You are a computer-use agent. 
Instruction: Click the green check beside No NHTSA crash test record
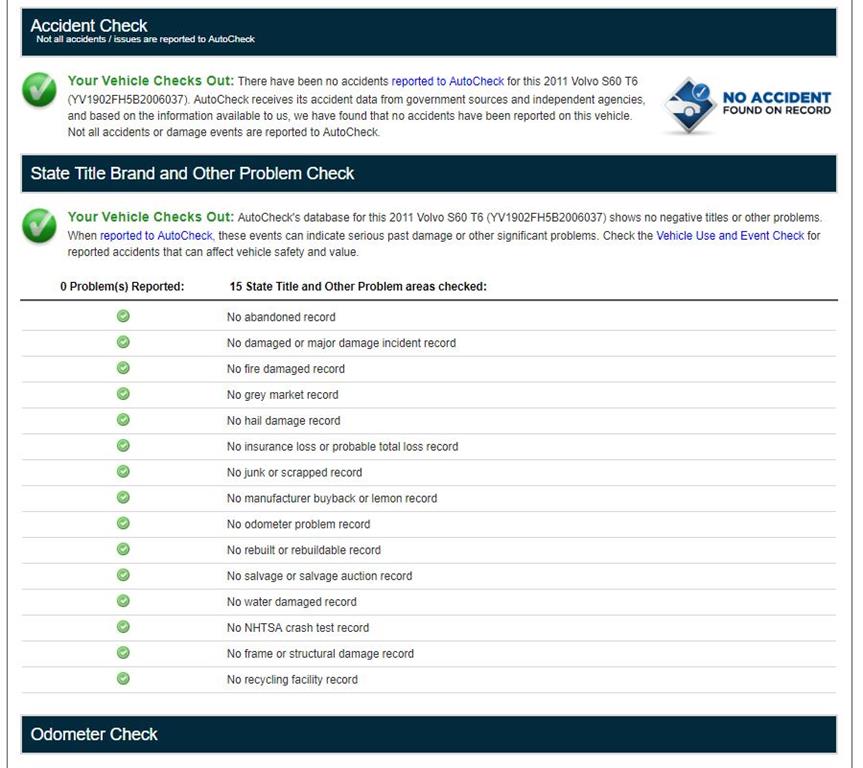click(x=123, y=627)
